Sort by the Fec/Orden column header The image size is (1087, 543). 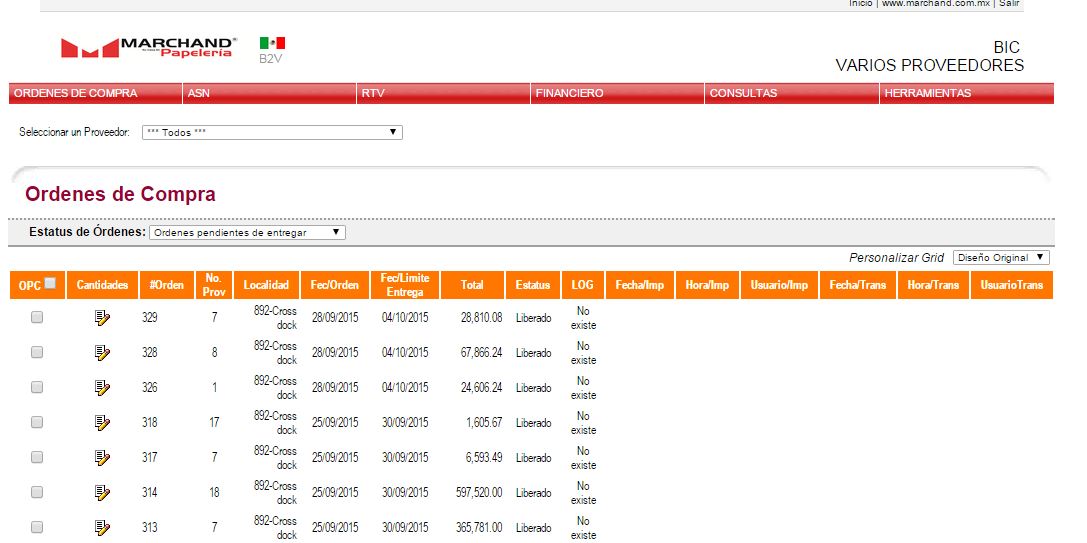point(335,285)
